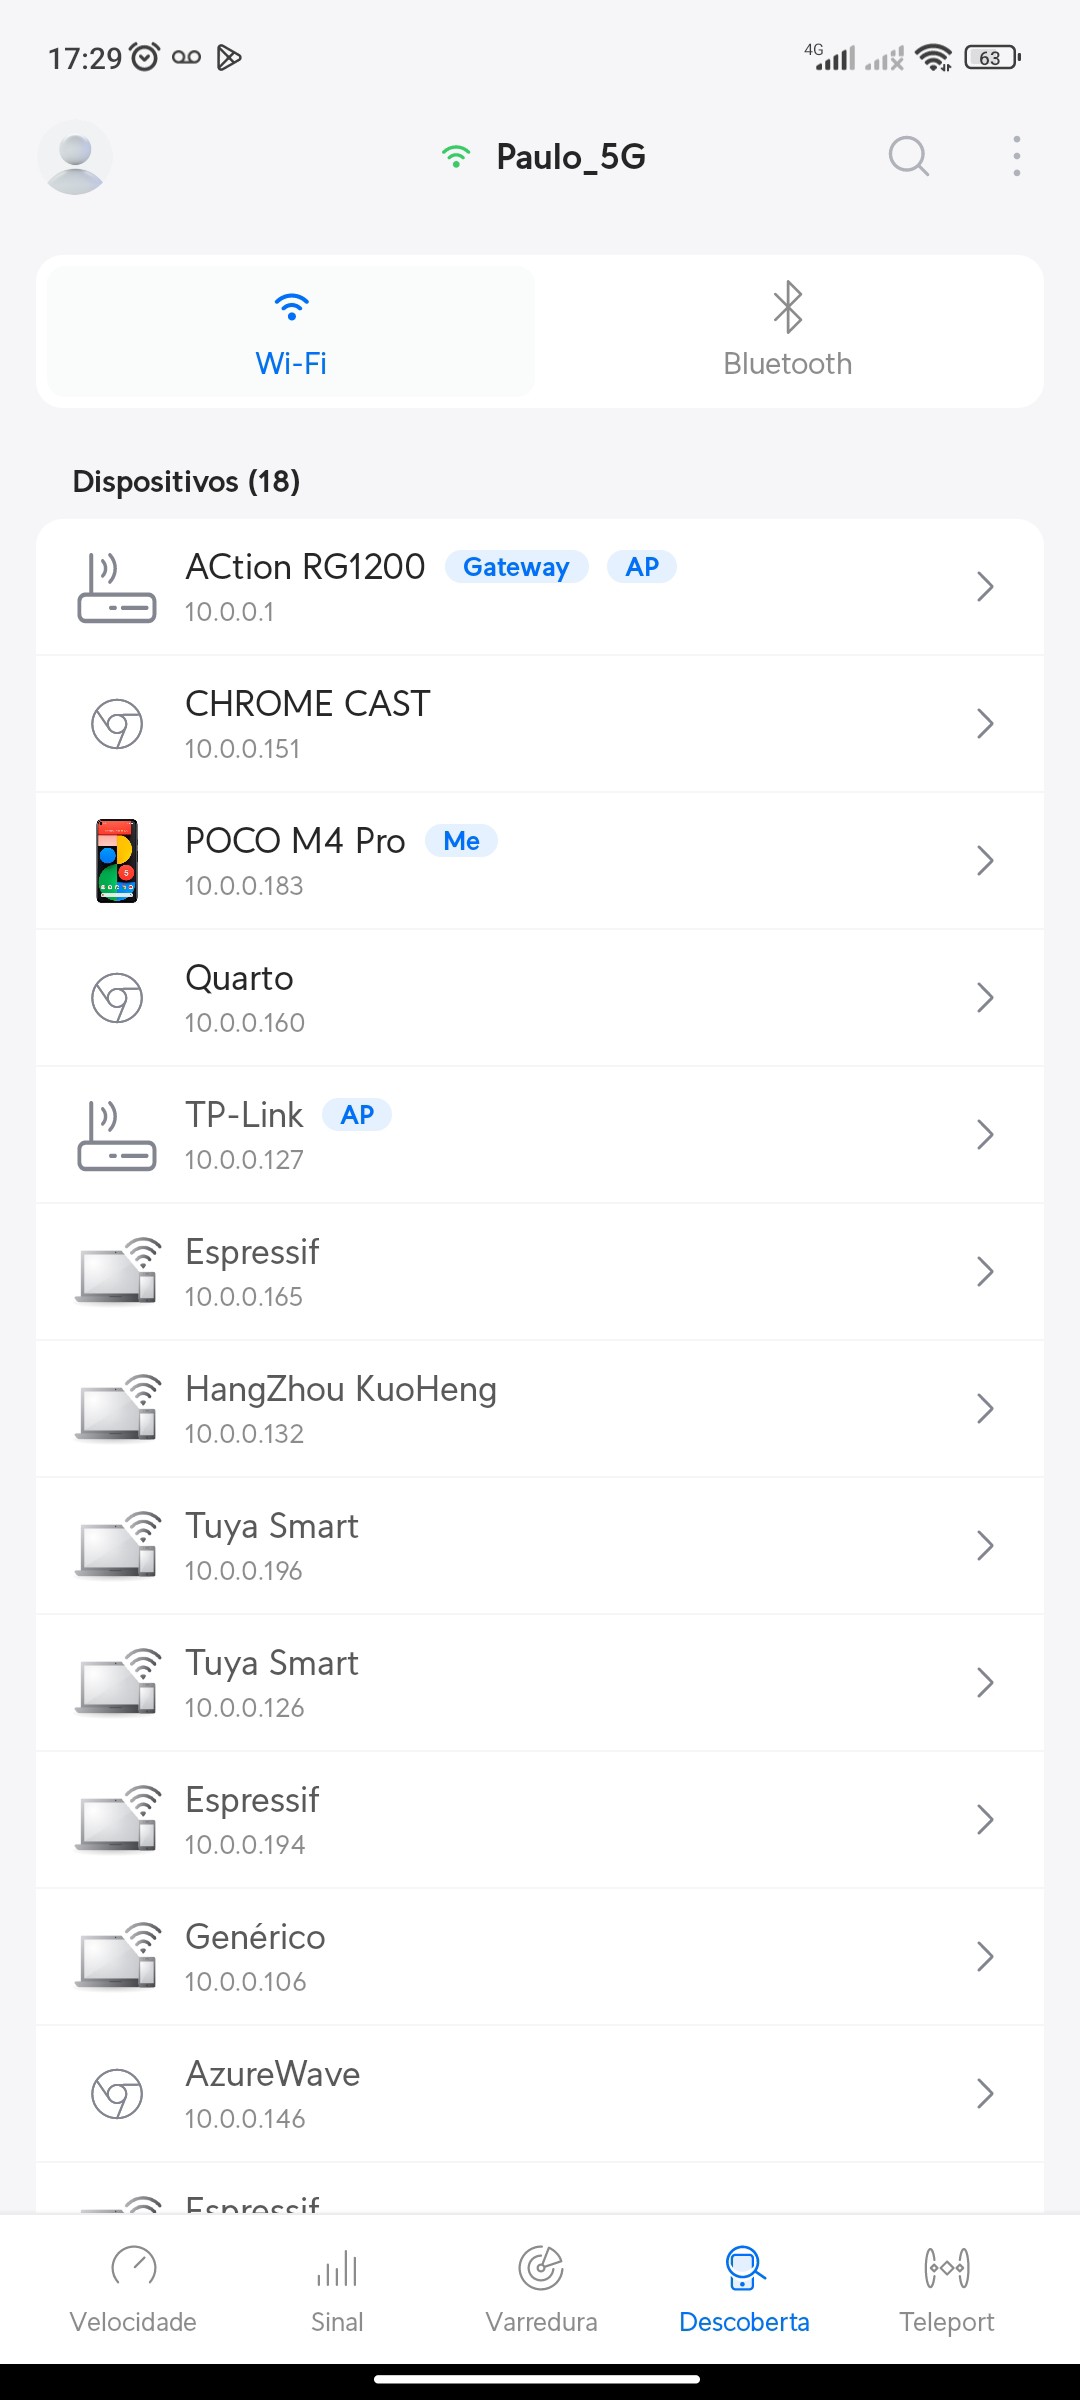The width and height of the screenshot is (1080, 2400).
Task: Expand CHROME CAST details chevron
Action: 984,724
